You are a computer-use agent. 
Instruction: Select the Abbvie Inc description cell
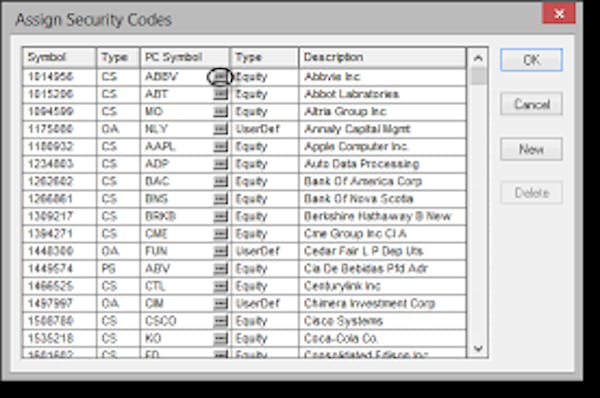click(383, 77)
